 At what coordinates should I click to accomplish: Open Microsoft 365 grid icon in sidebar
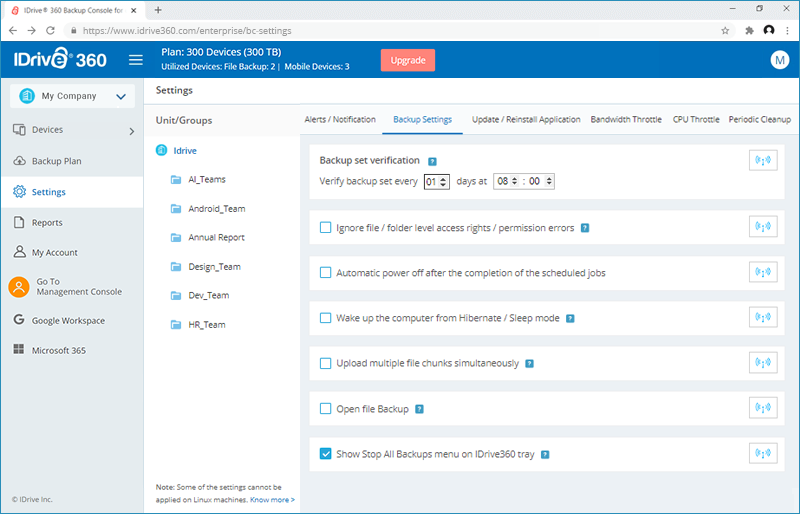click(x=19, y=349)
